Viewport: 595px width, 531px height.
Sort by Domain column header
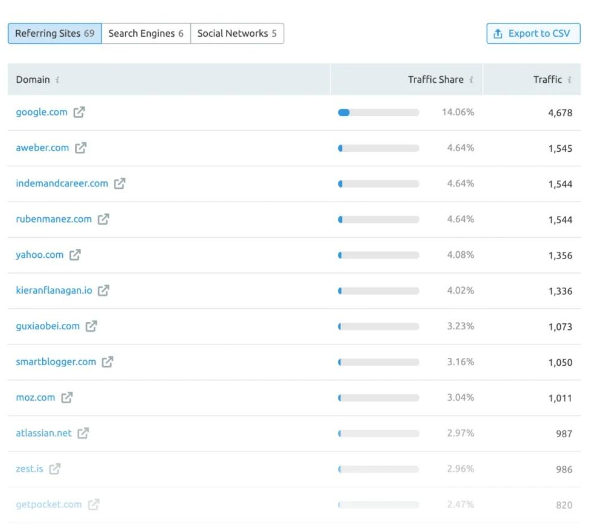point(169,79)
